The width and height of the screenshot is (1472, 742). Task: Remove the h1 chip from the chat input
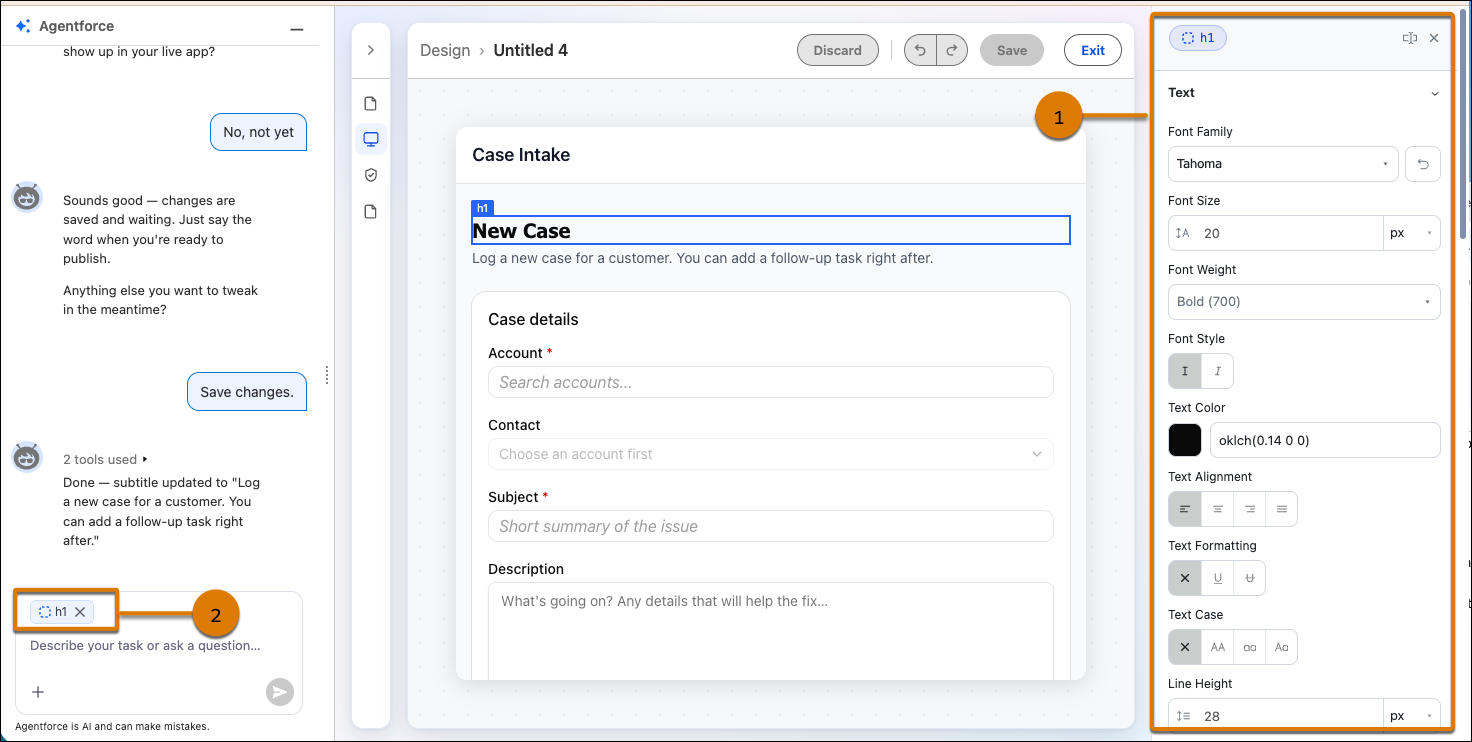(x=80, y=612)
